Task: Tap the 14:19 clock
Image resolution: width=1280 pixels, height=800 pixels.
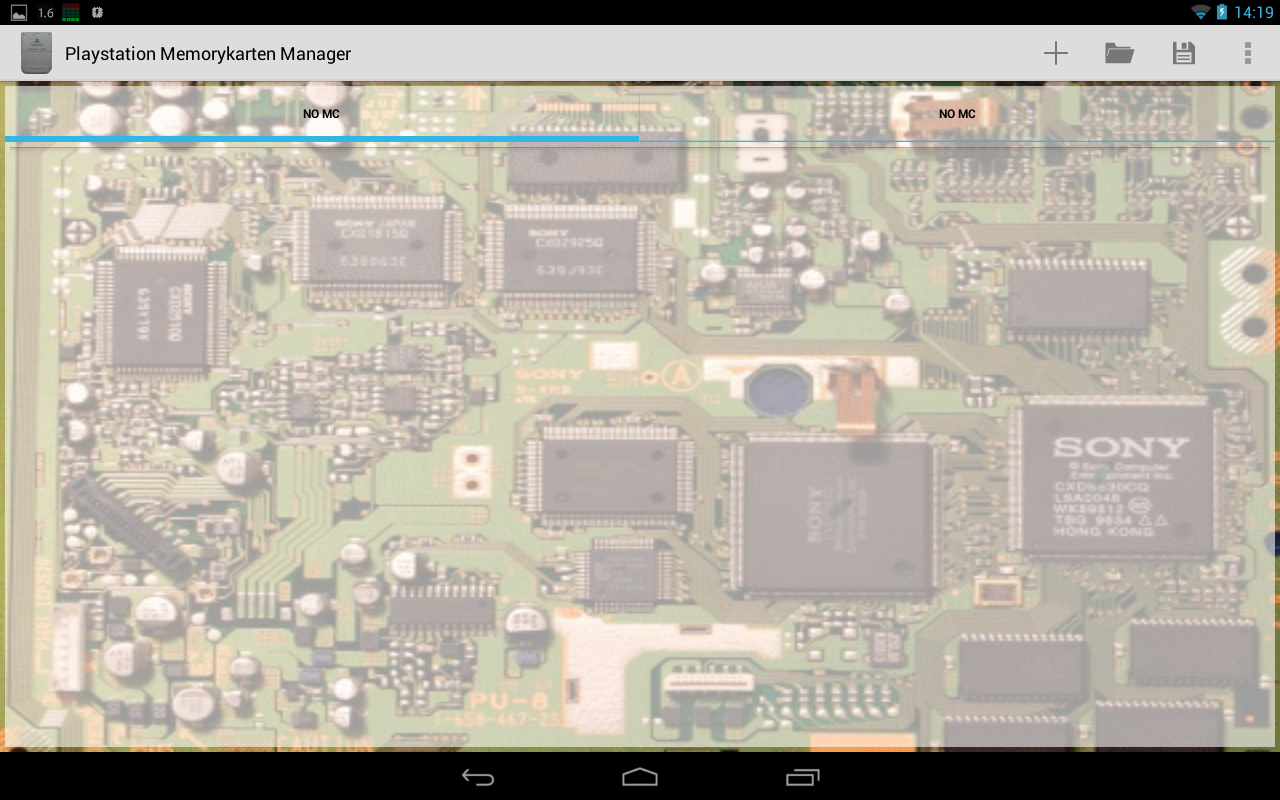Action: point(1254,12)
